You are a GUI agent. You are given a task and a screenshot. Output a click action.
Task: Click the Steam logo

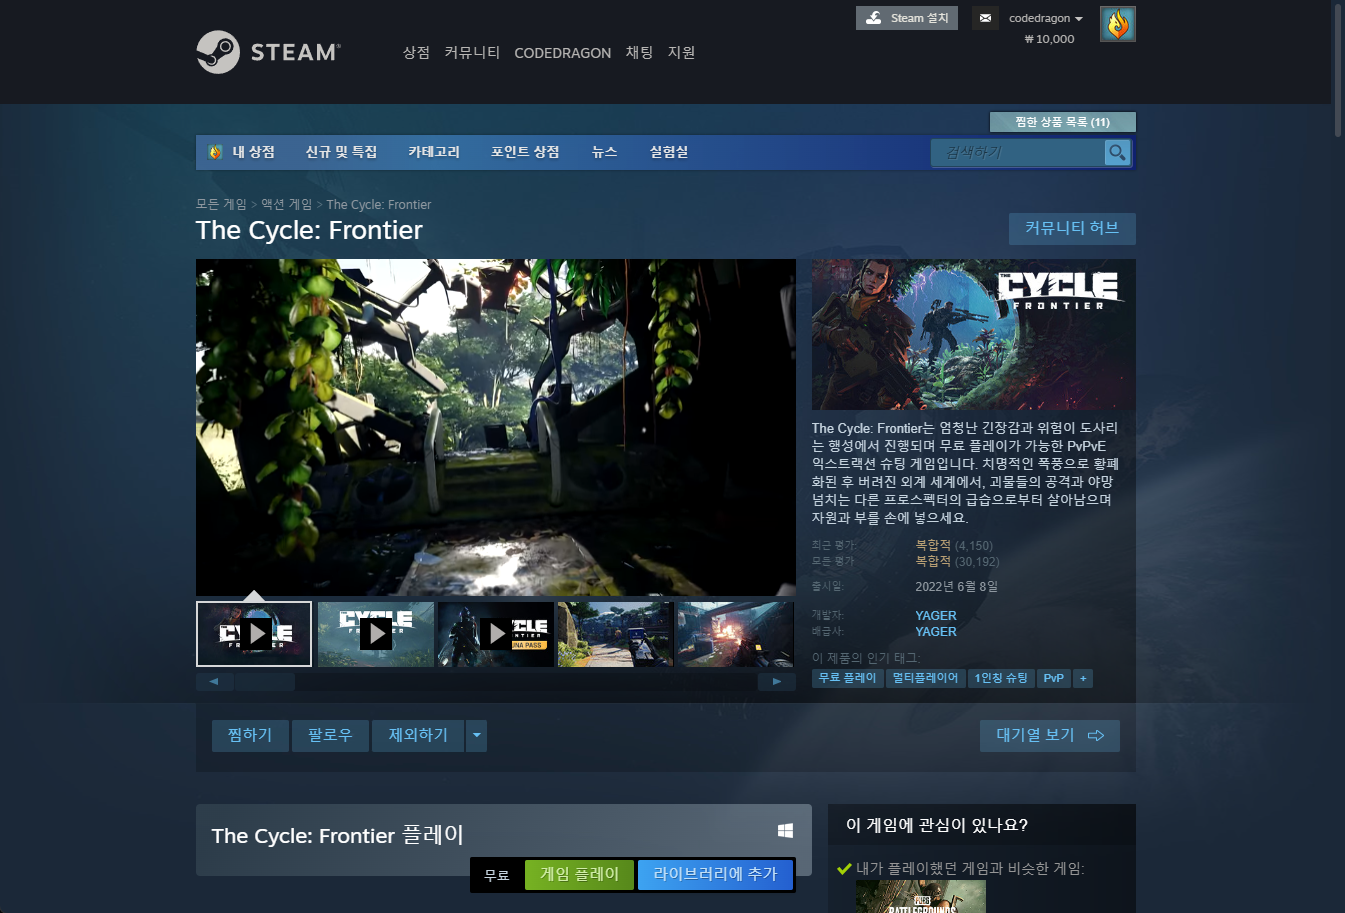tap(268, 52)
